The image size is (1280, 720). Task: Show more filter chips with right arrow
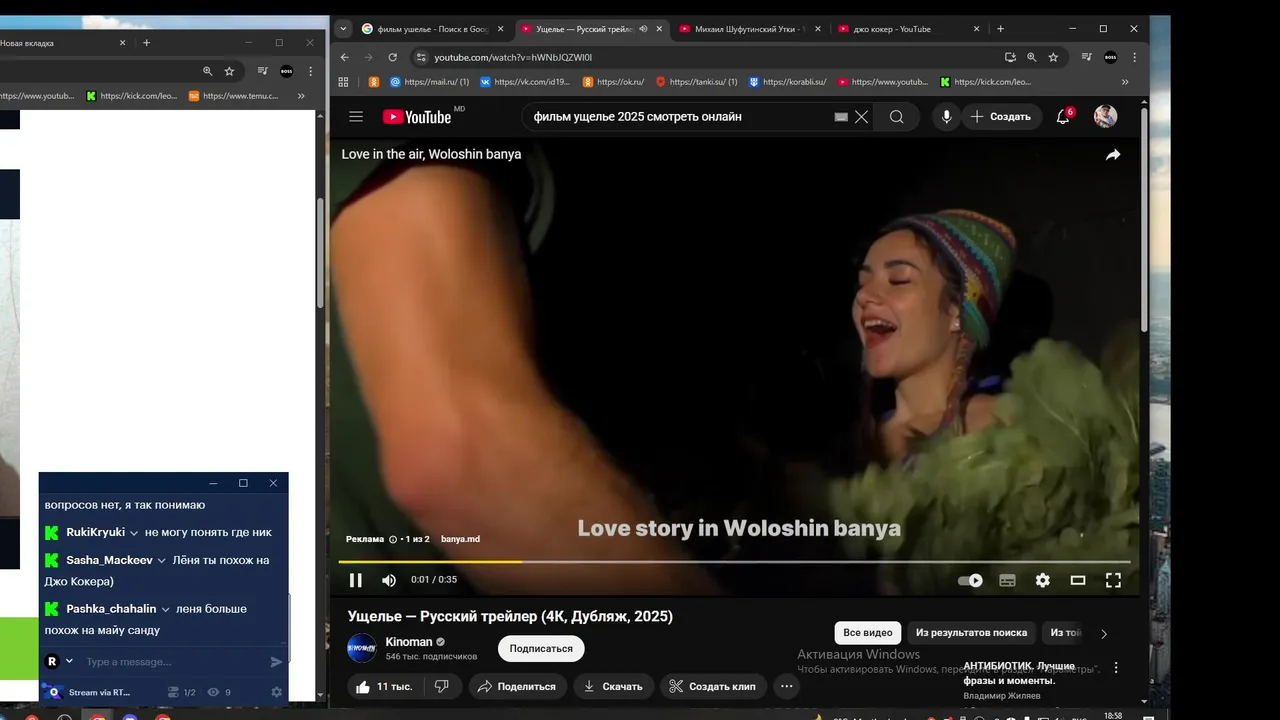1104,633
